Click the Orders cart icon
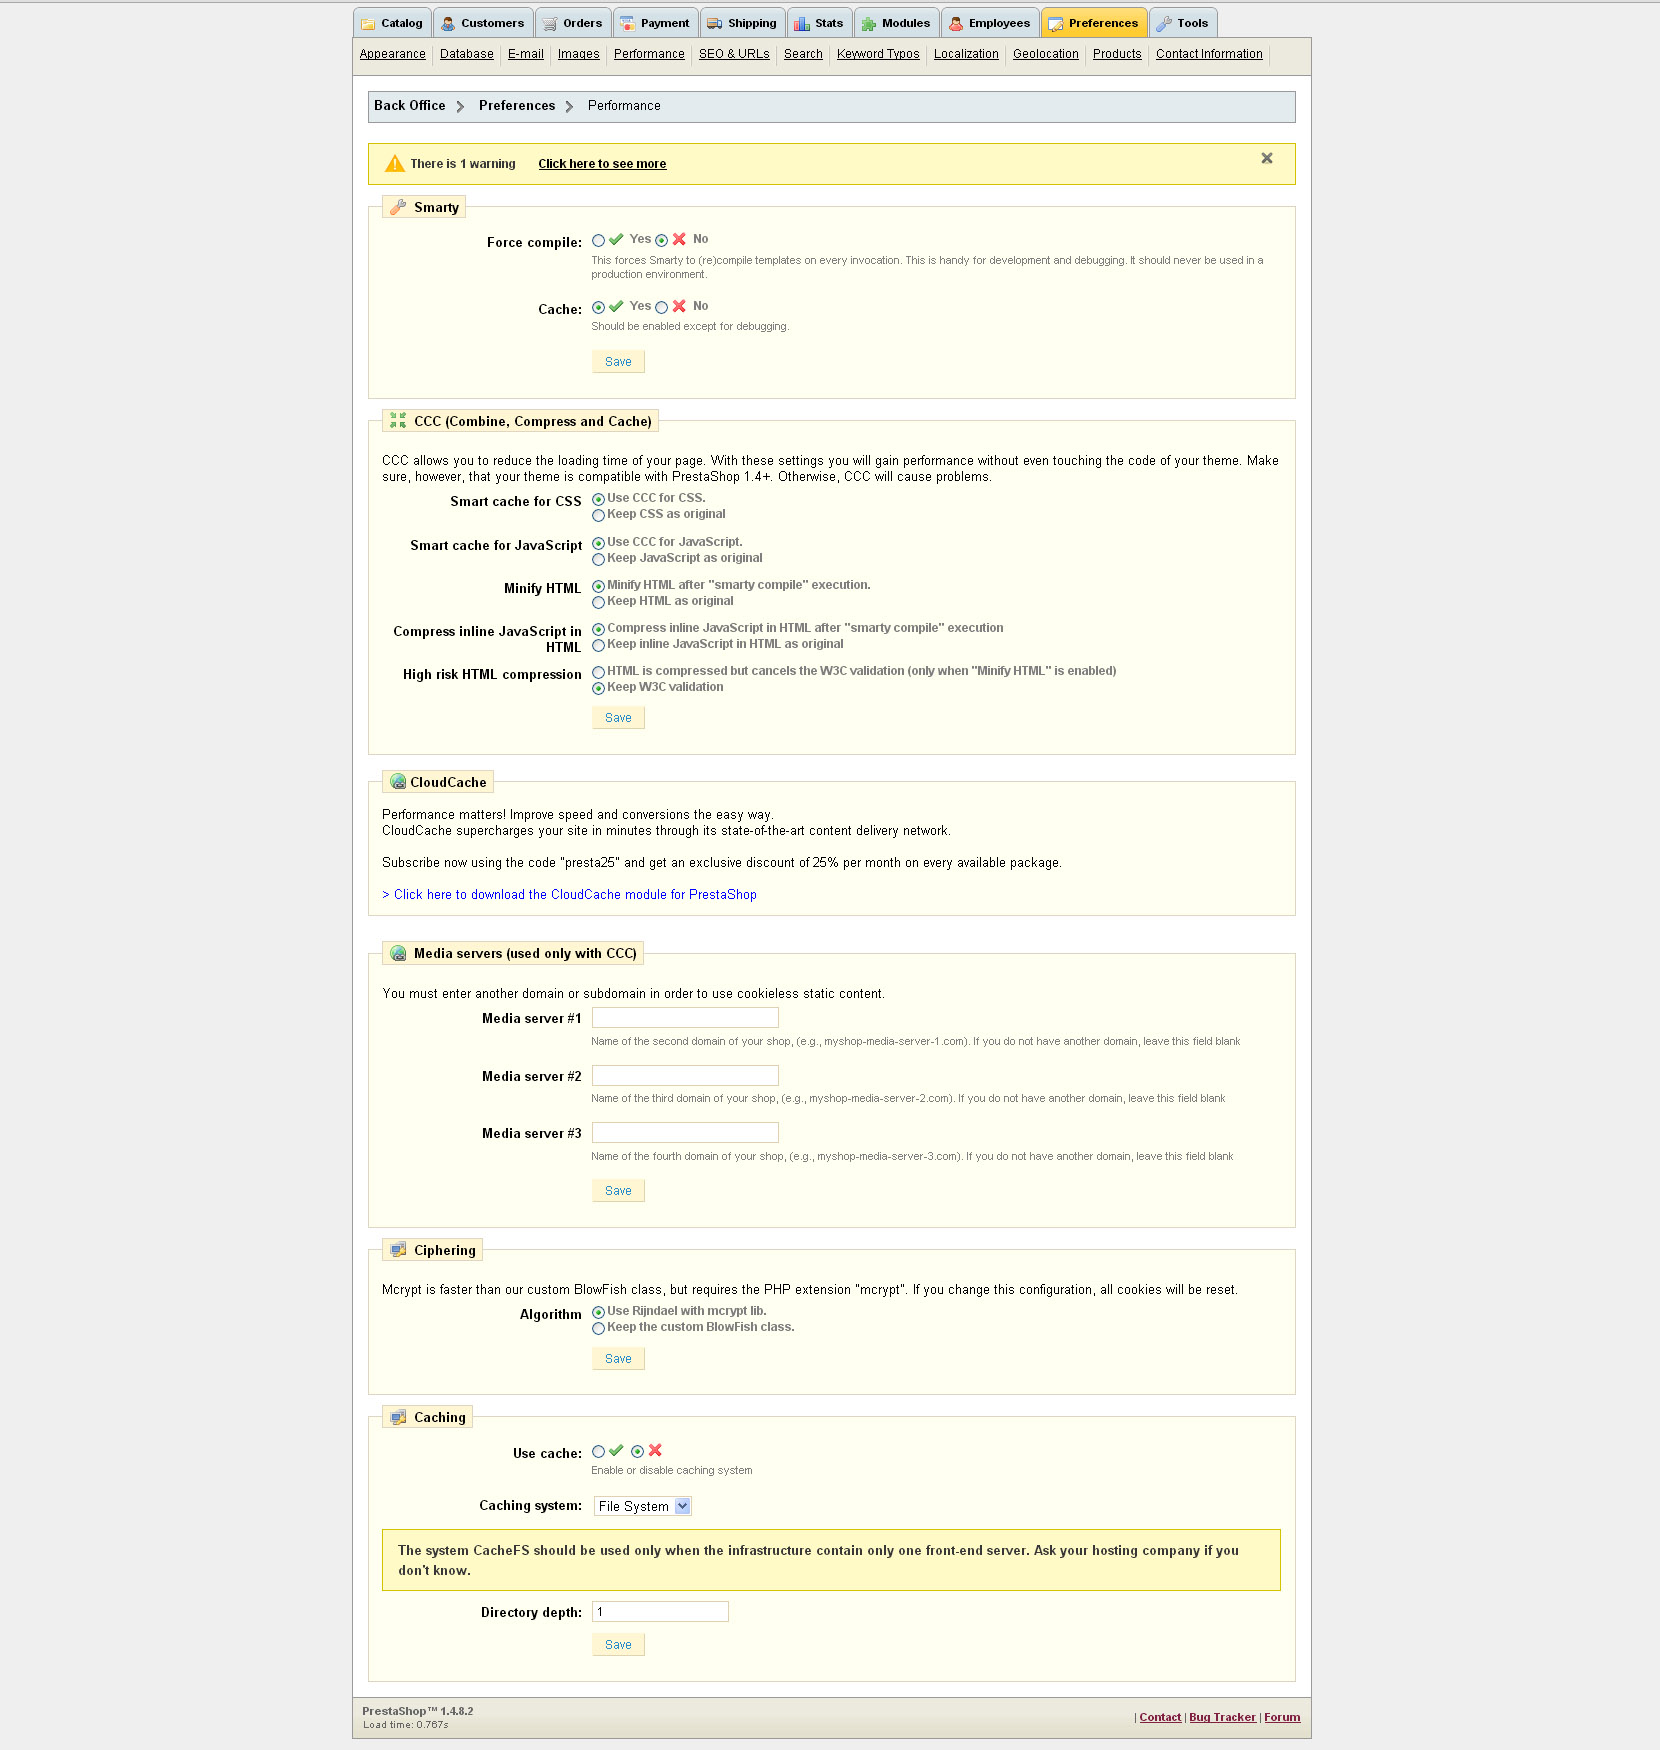 [550, 24]
